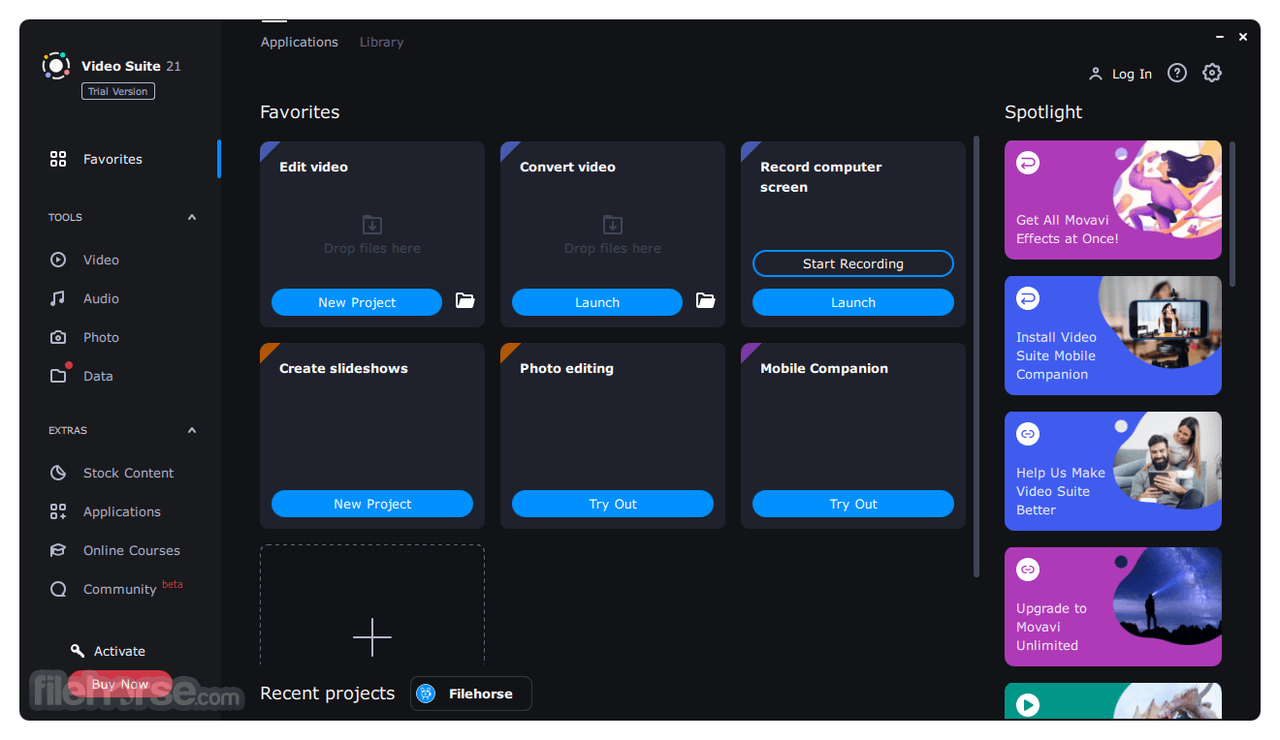
Task: Click Start Recording in Record computer screen card
Action: pyautogui.click(x=852, y=263)
